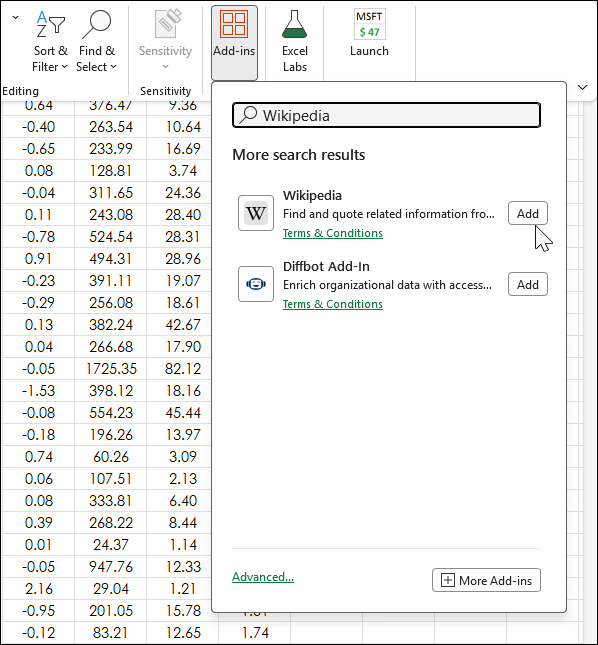Image resolution: width=598 pixels, height=645 pixels.
Task: Select cell containing 2.16
Action: coord(38,589)
